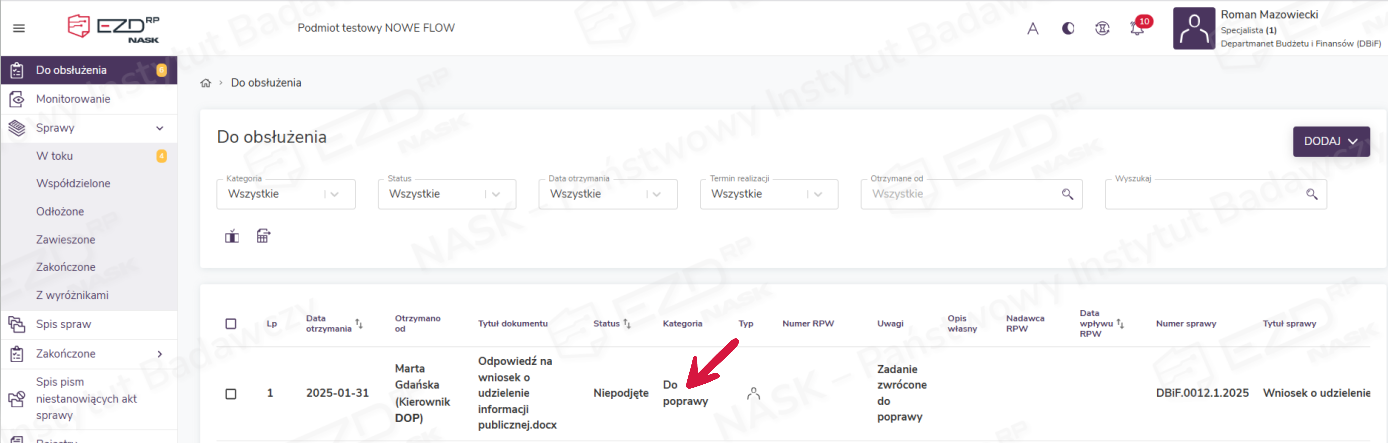Click the person icon in Typ column
Viewport: 1388px width, 443px height.
754,394
